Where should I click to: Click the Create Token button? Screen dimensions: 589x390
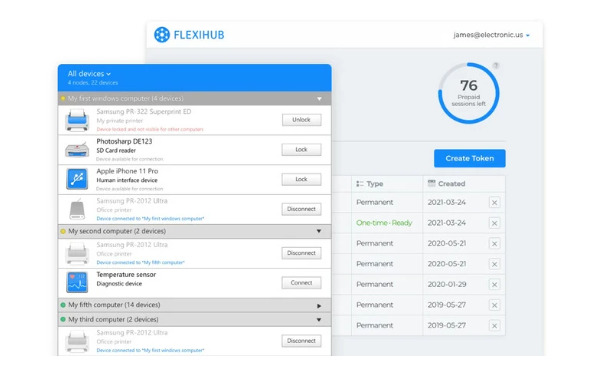tap(470, 158)
